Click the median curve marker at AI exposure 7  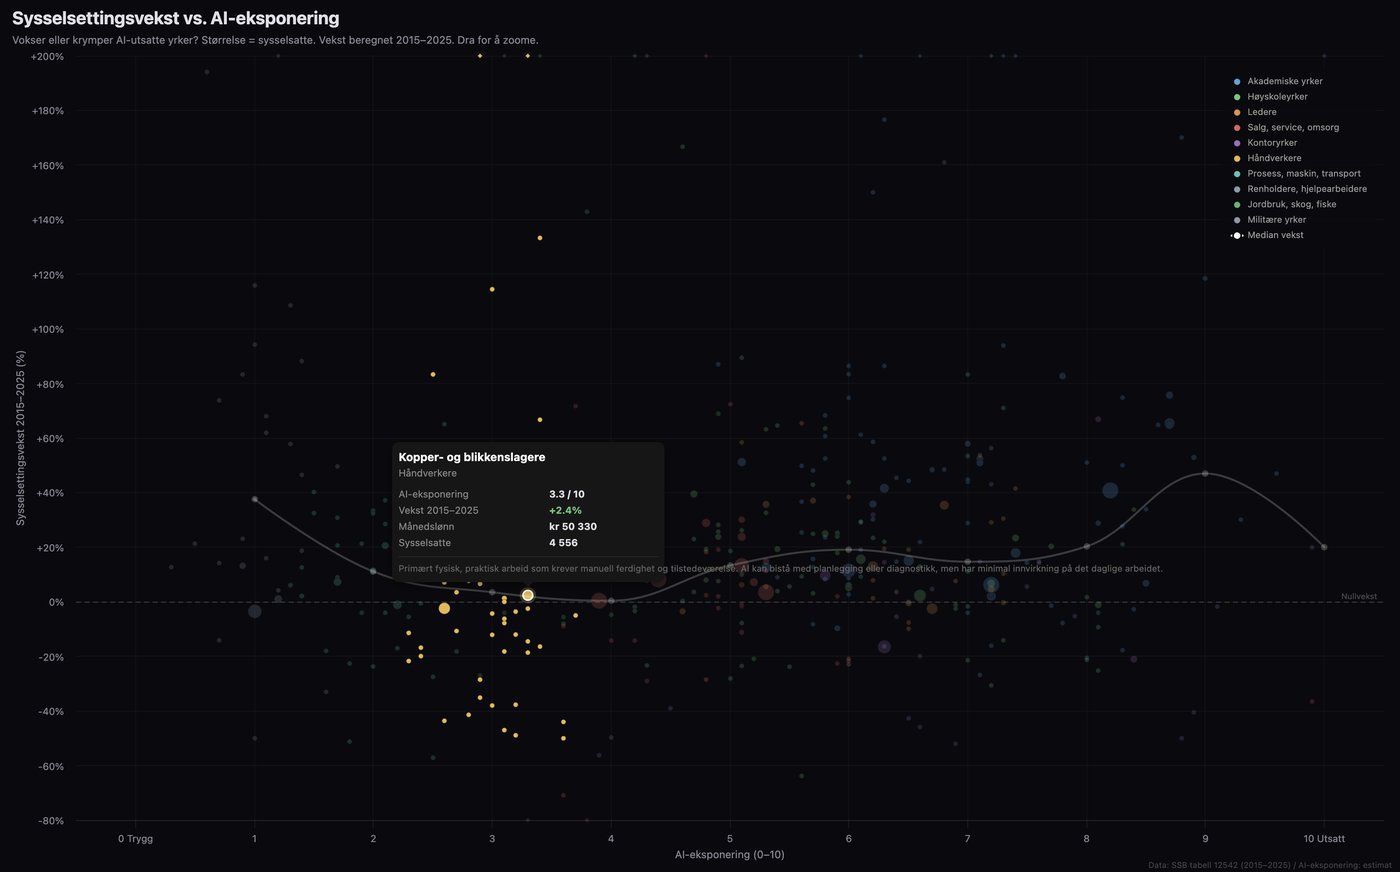point(968,562)
